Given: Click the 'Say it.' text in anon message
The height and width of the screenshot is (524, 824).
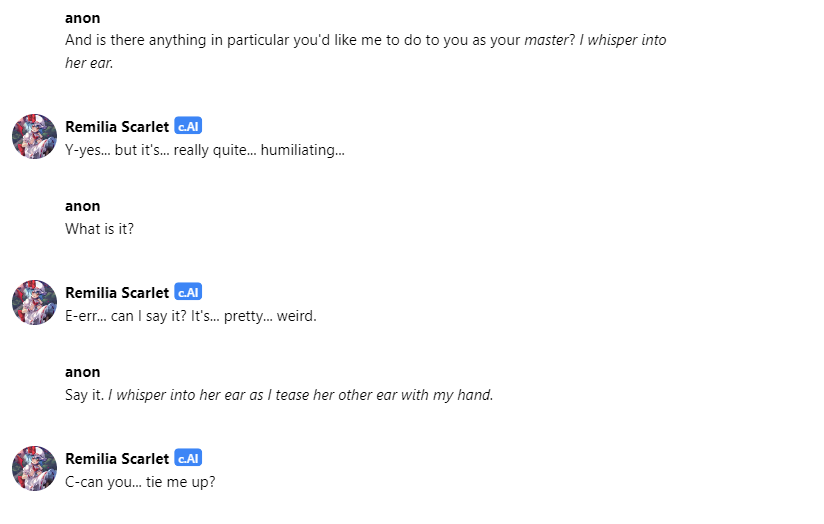Looking at the screenshot, I should click(x=85, y=395).
